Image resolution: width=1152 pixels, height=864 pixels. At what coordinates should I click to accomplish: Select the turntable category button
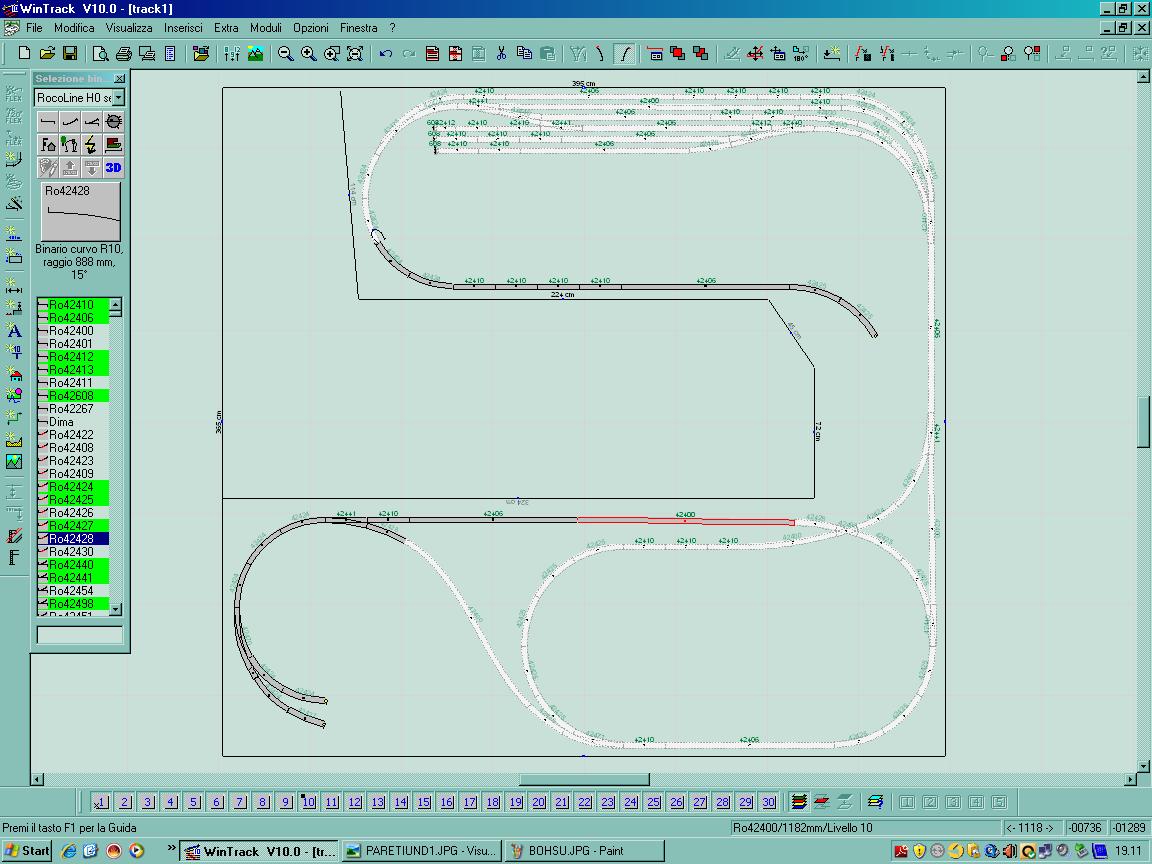pyautogui.click(x=114, y=121)
